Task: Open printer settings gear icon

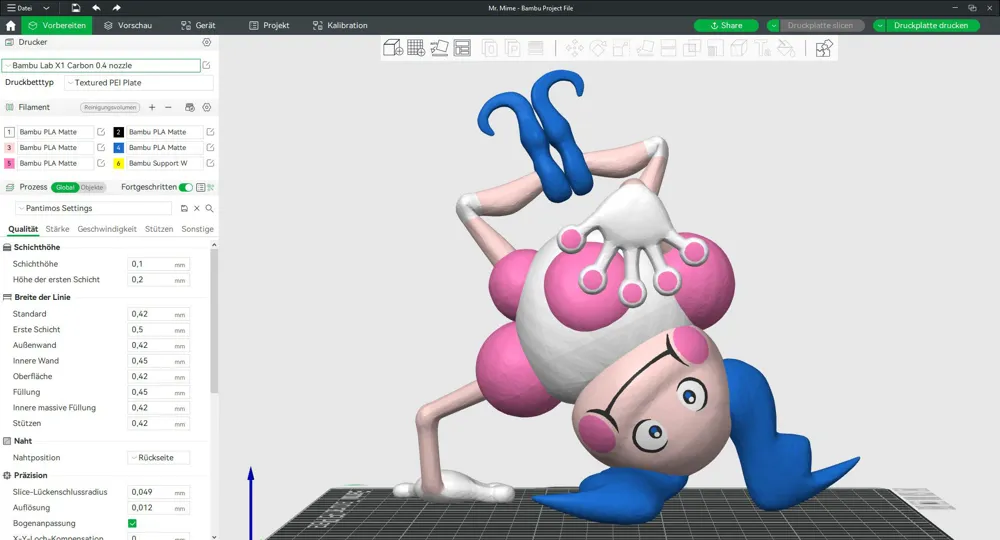Action: [x=207, y=42]
